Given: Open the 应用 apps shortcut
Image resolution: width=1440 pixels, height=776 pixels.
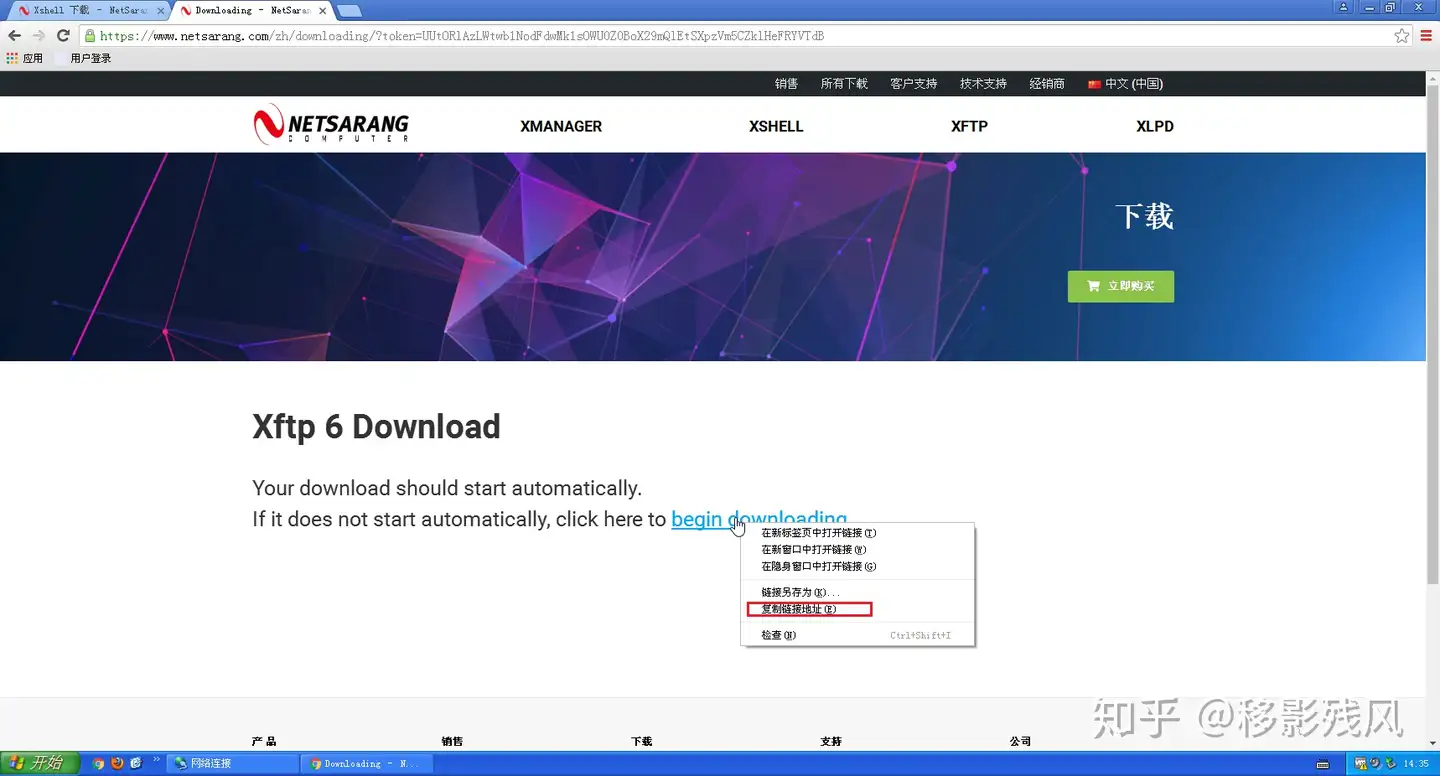Looking at the screenshot, I should [25, 58].
